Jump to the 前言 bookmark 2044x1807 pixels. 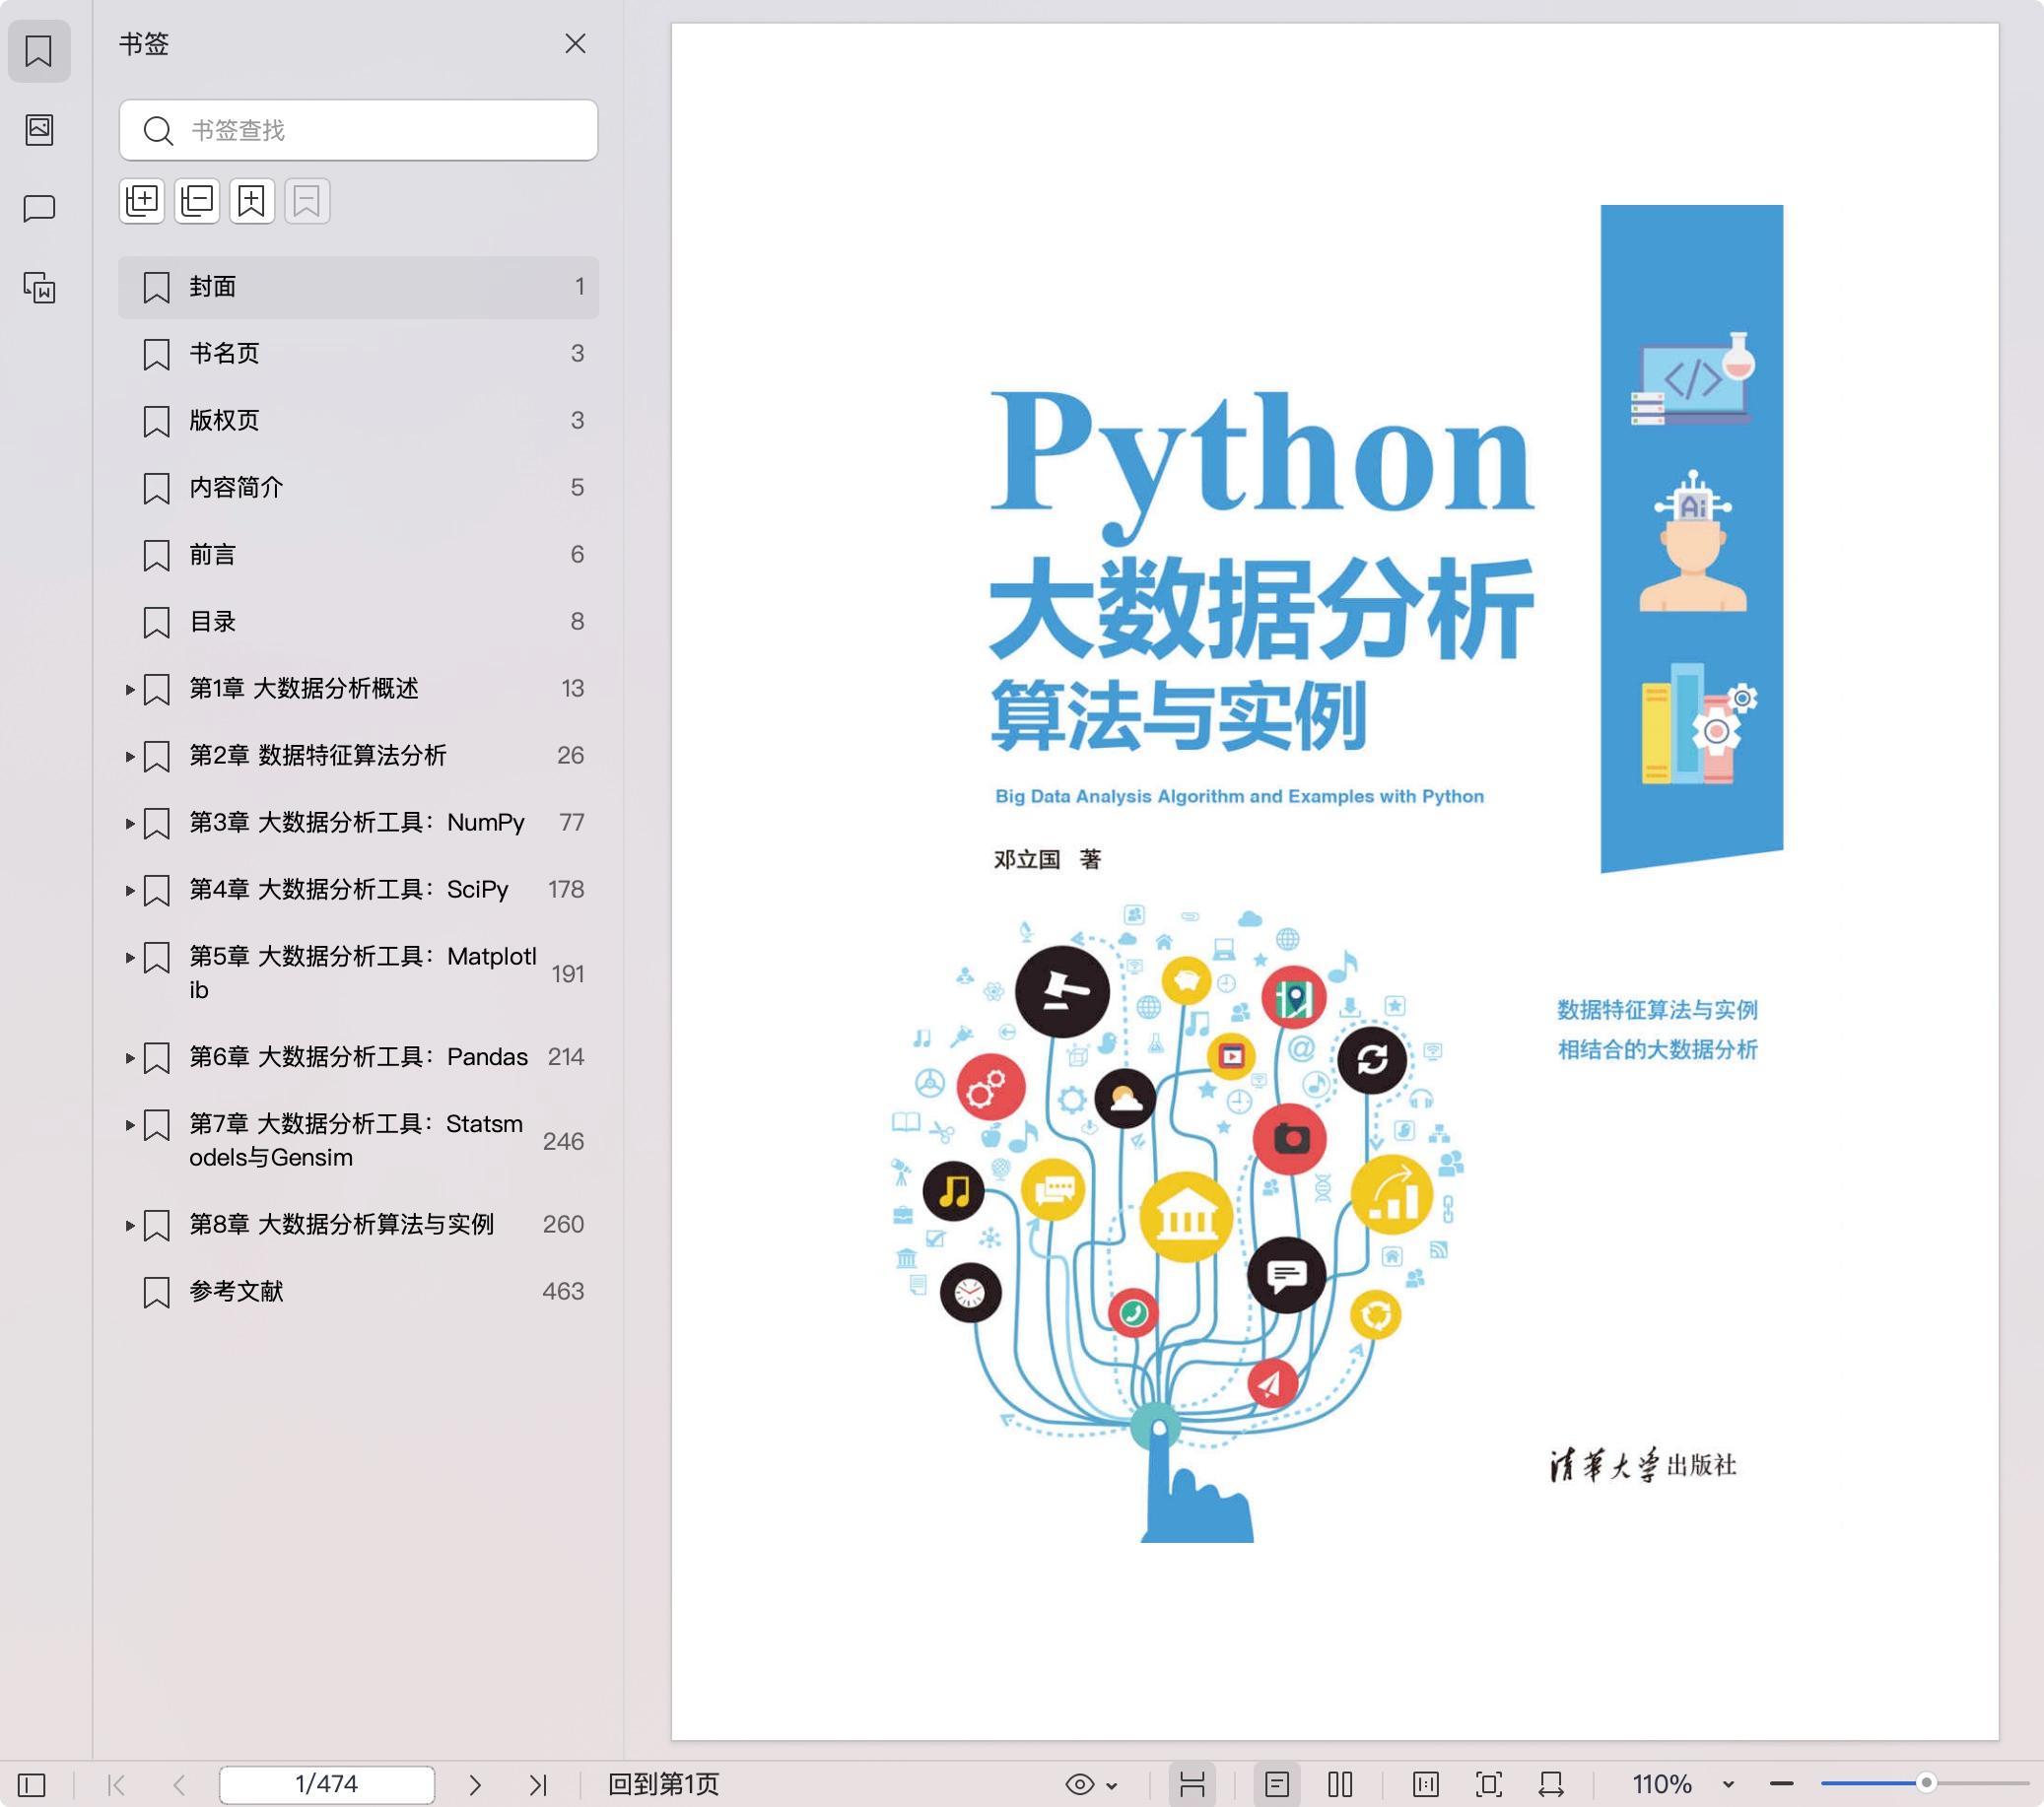point(358,555)
